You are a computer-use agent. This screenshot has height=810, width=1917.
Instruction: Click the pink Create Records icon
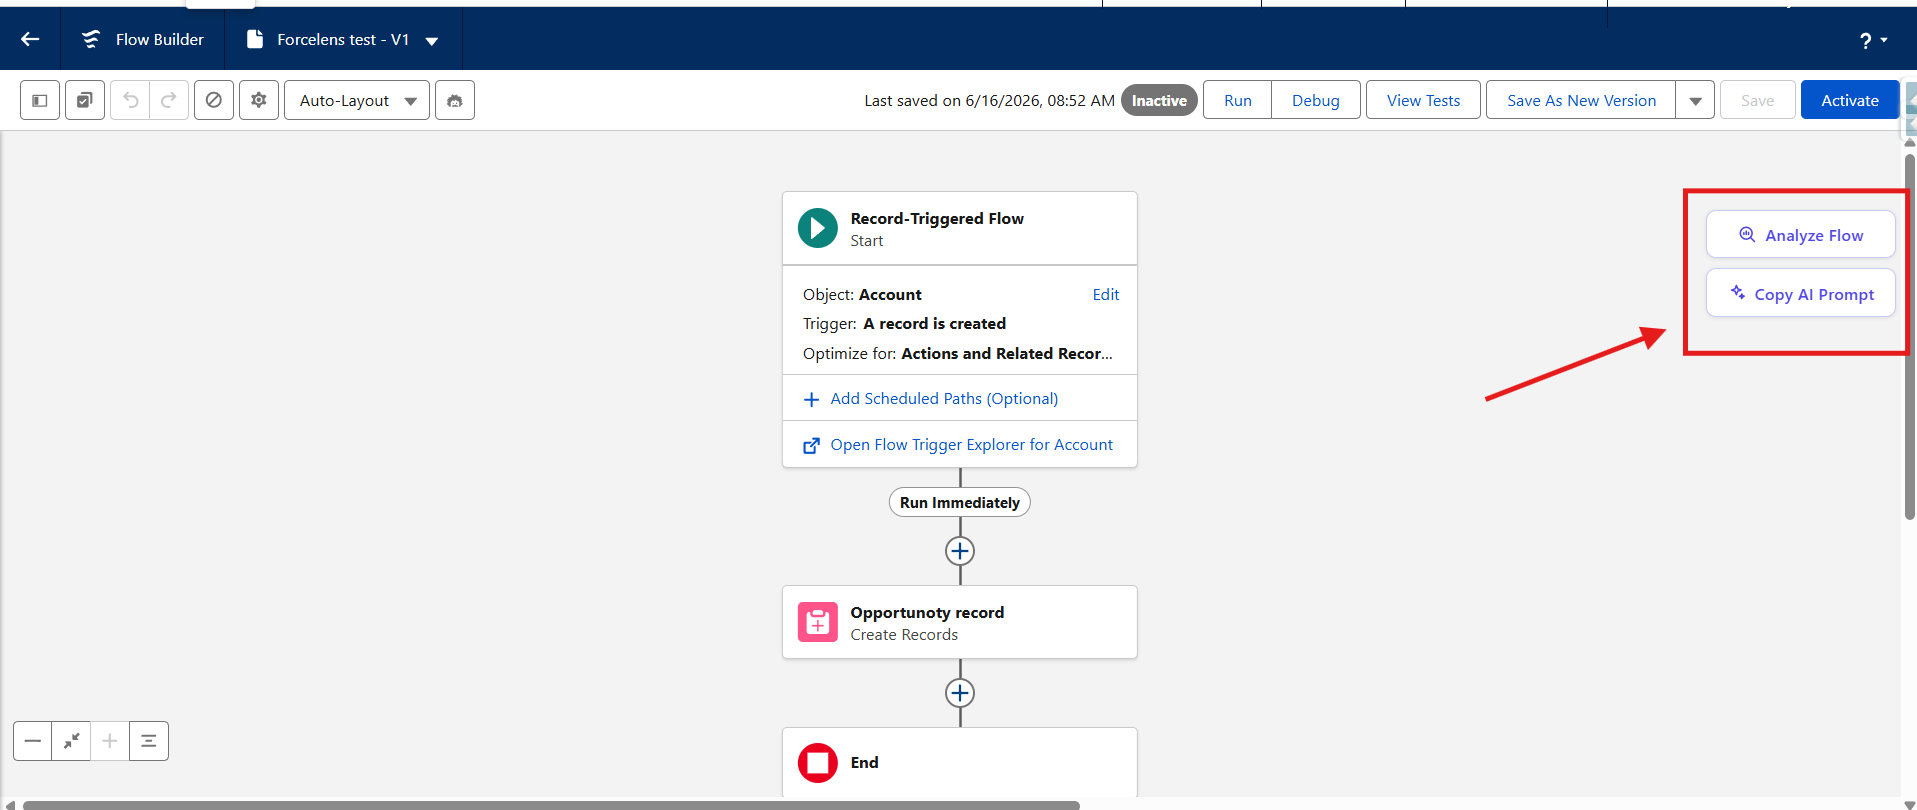818,622
